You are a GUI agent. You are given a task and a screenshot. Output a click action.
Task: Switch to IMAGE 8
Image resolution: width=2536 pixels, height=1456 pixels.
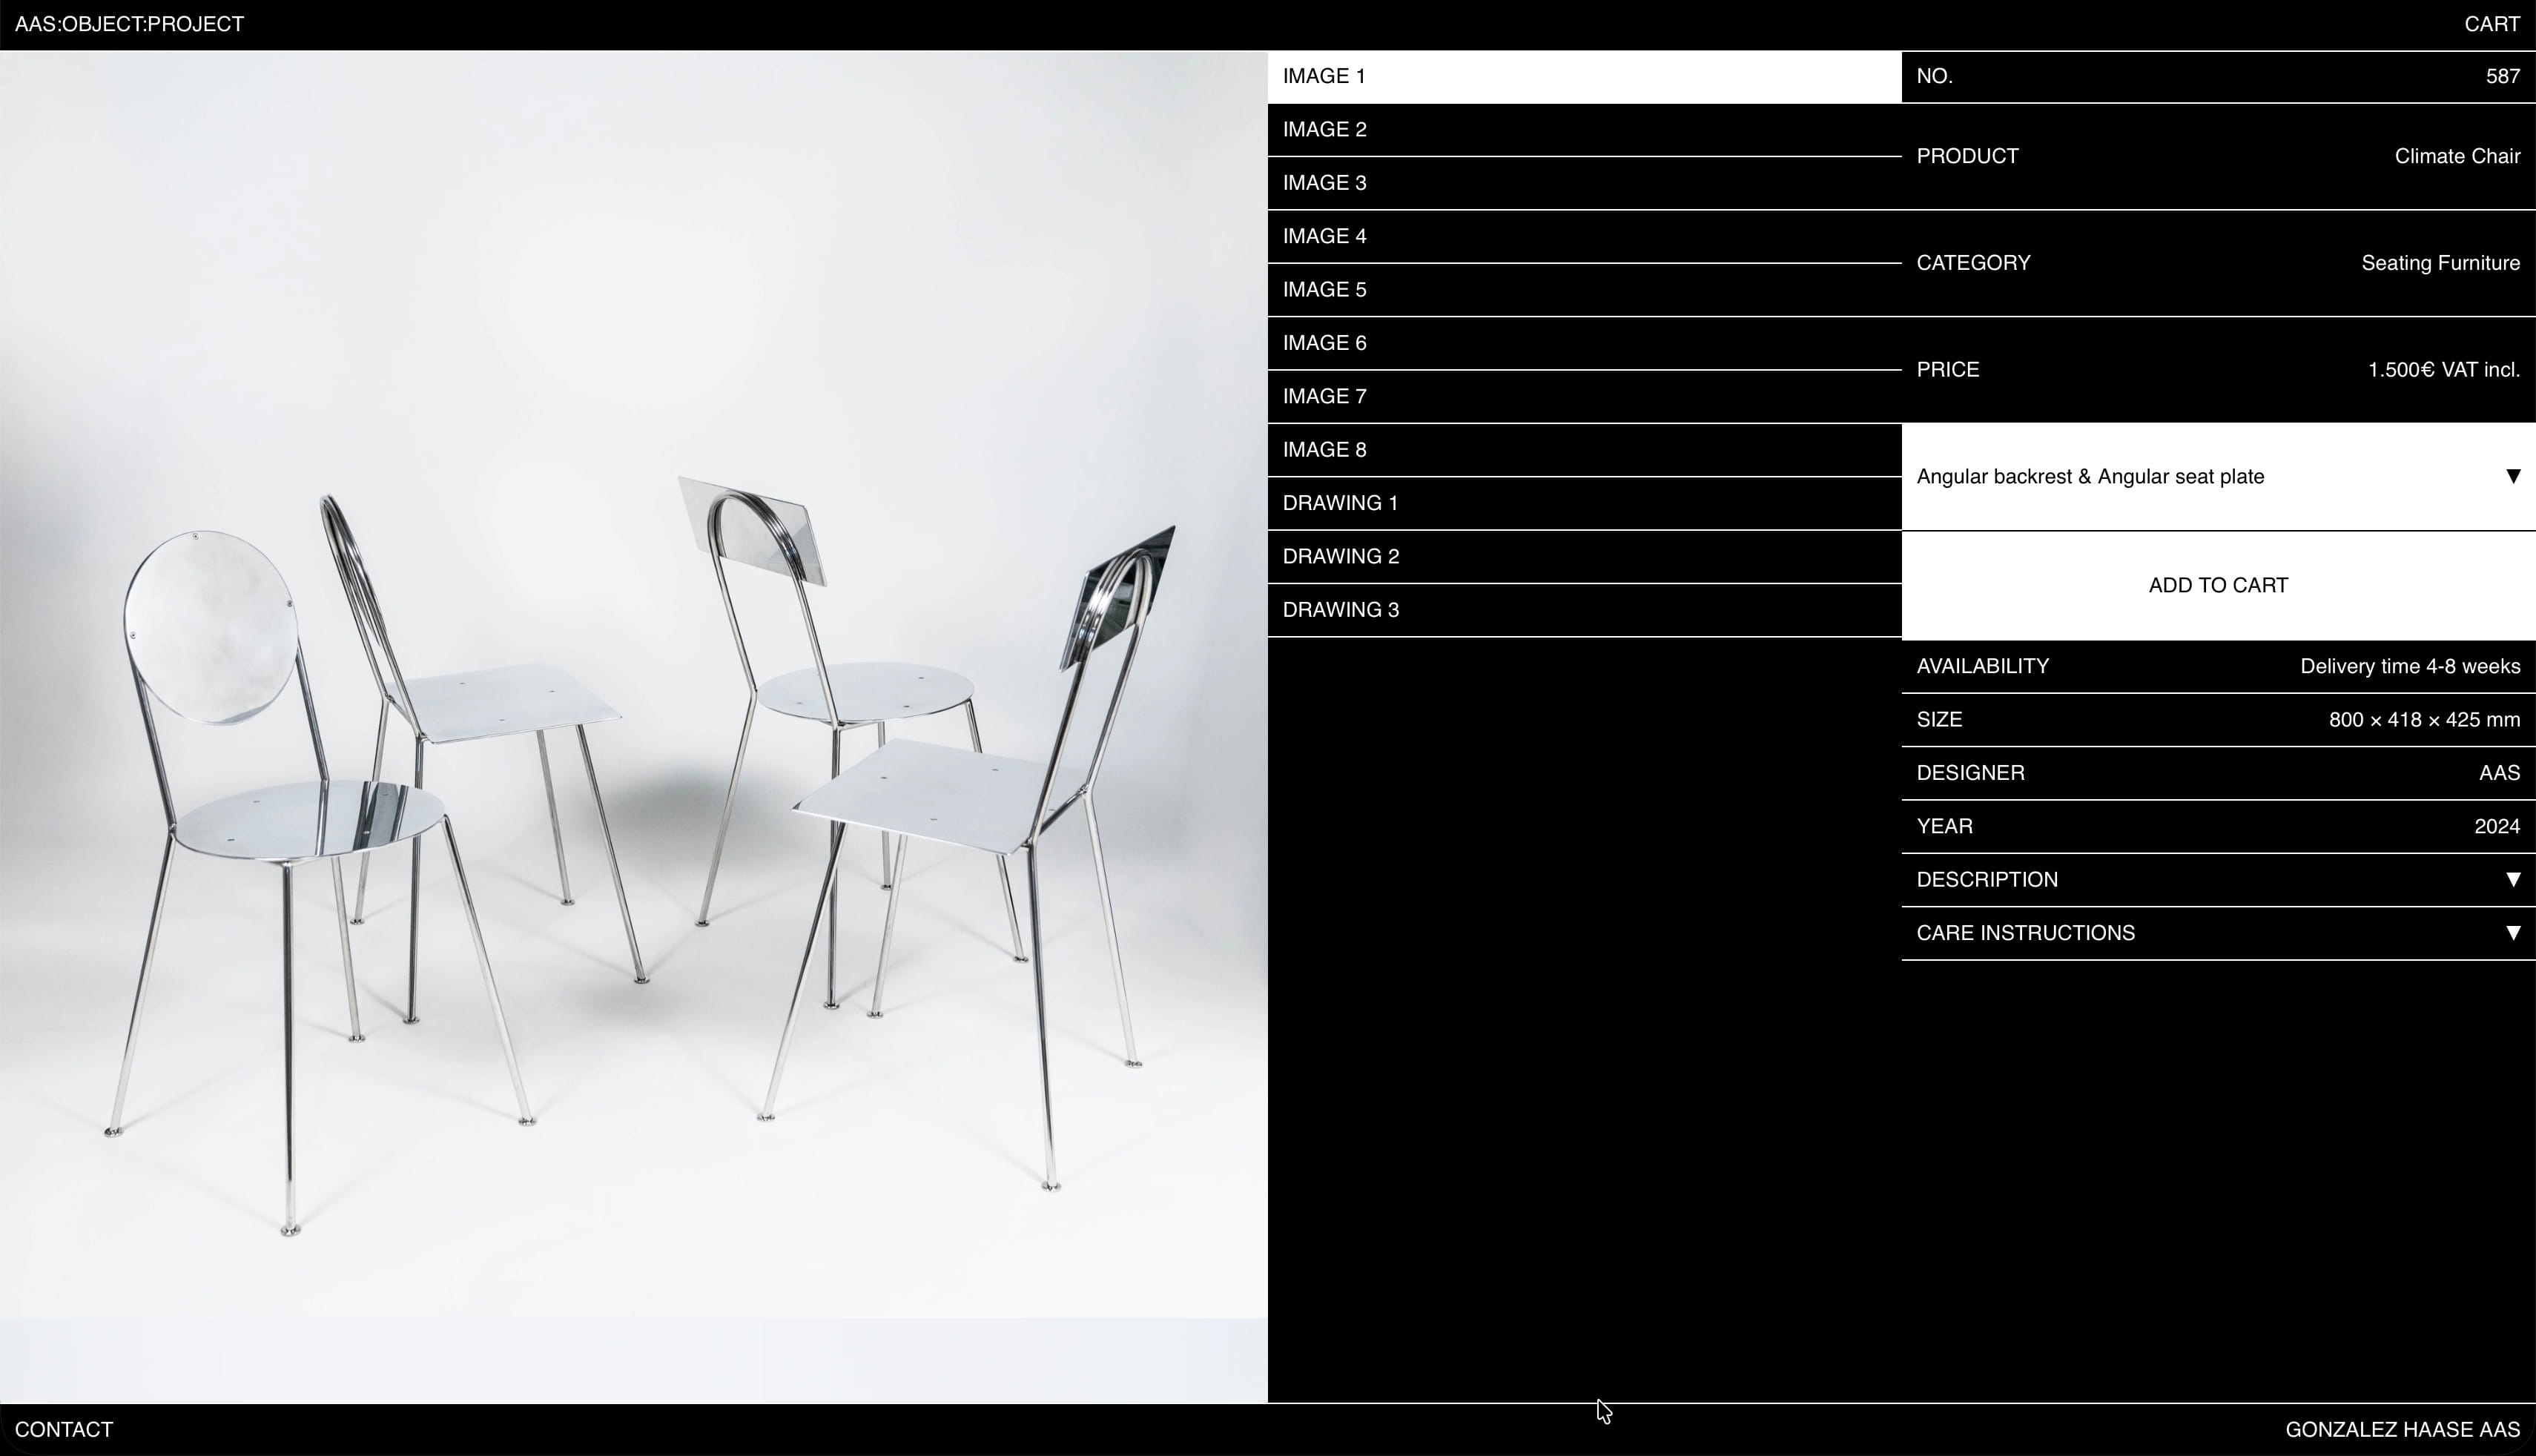click(1324, 450)
